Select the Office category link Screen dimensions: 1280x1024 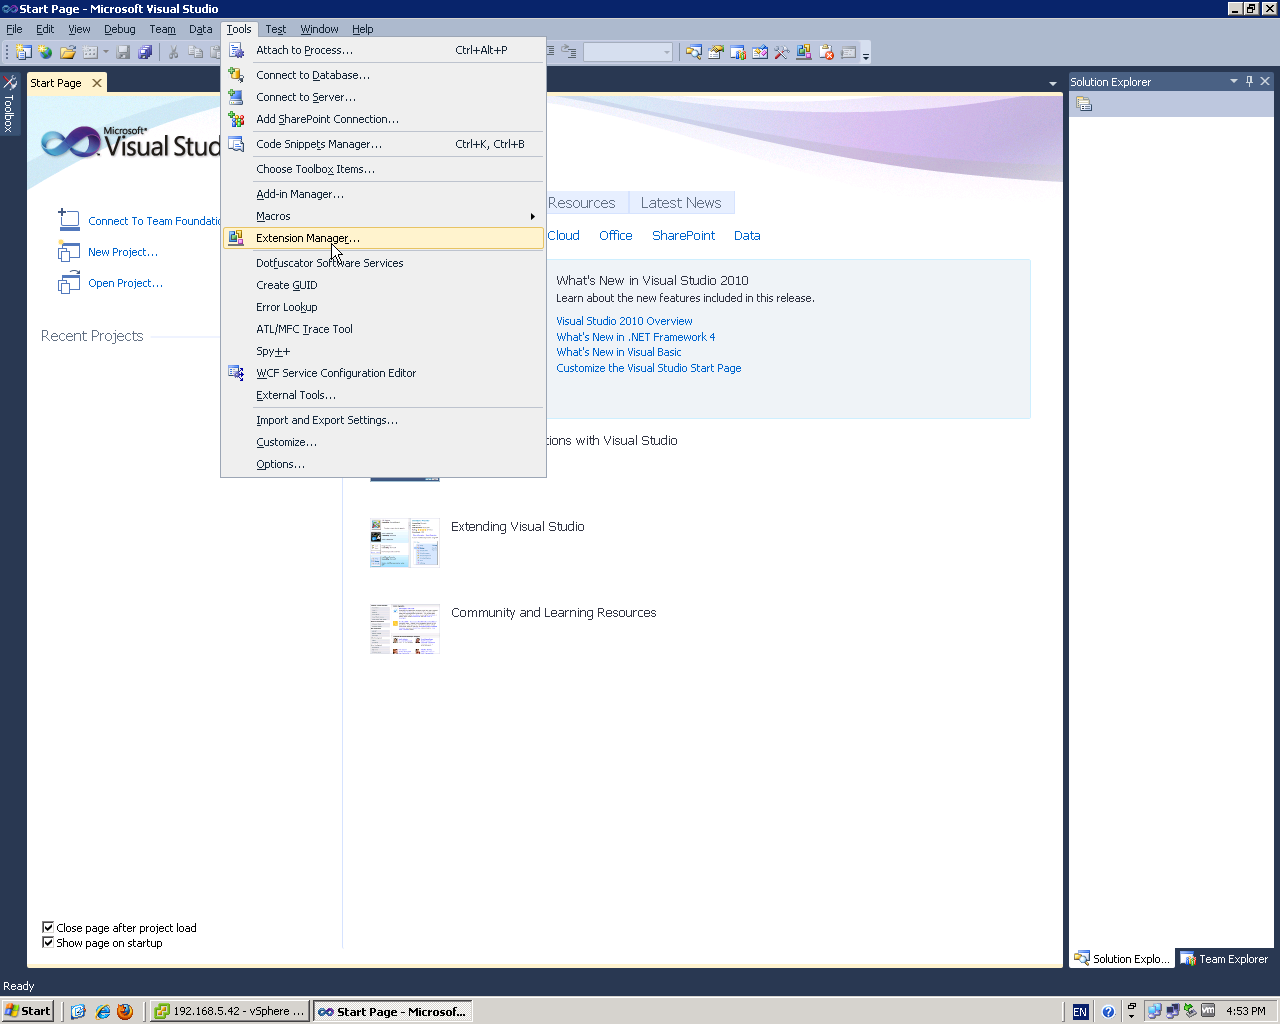click(x=616, y=236)
